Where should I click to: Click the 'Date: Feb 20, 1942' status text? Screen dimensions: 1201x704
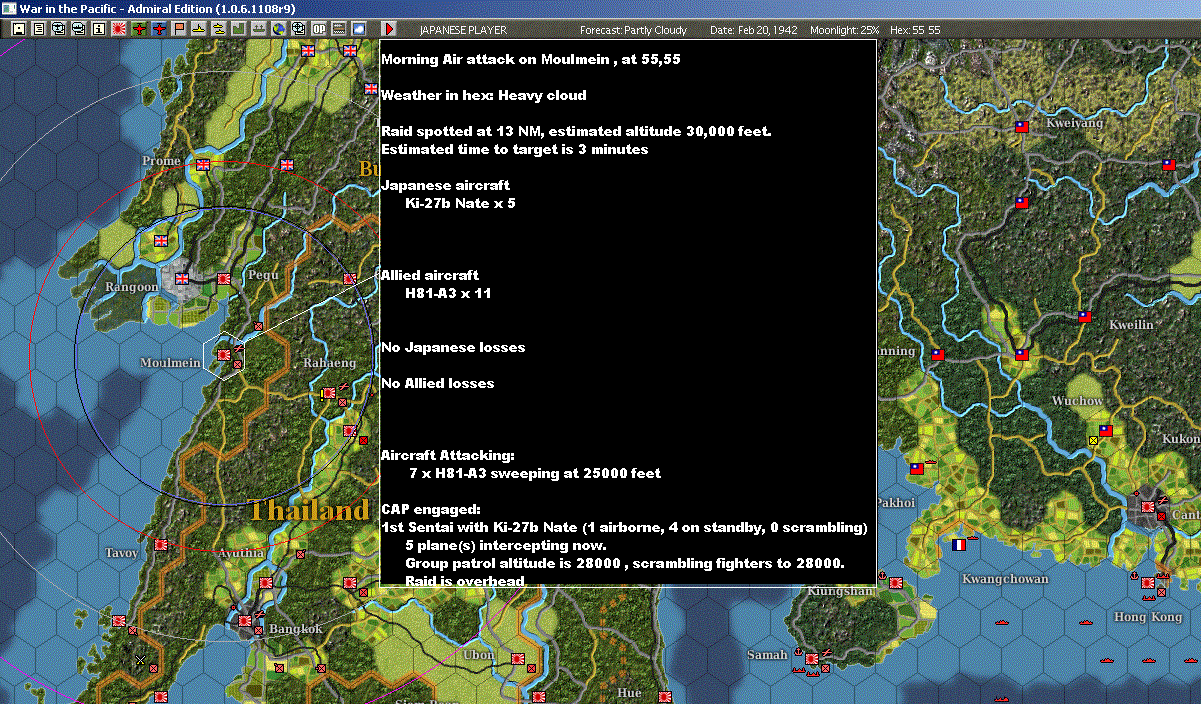[x=754, y=30]
